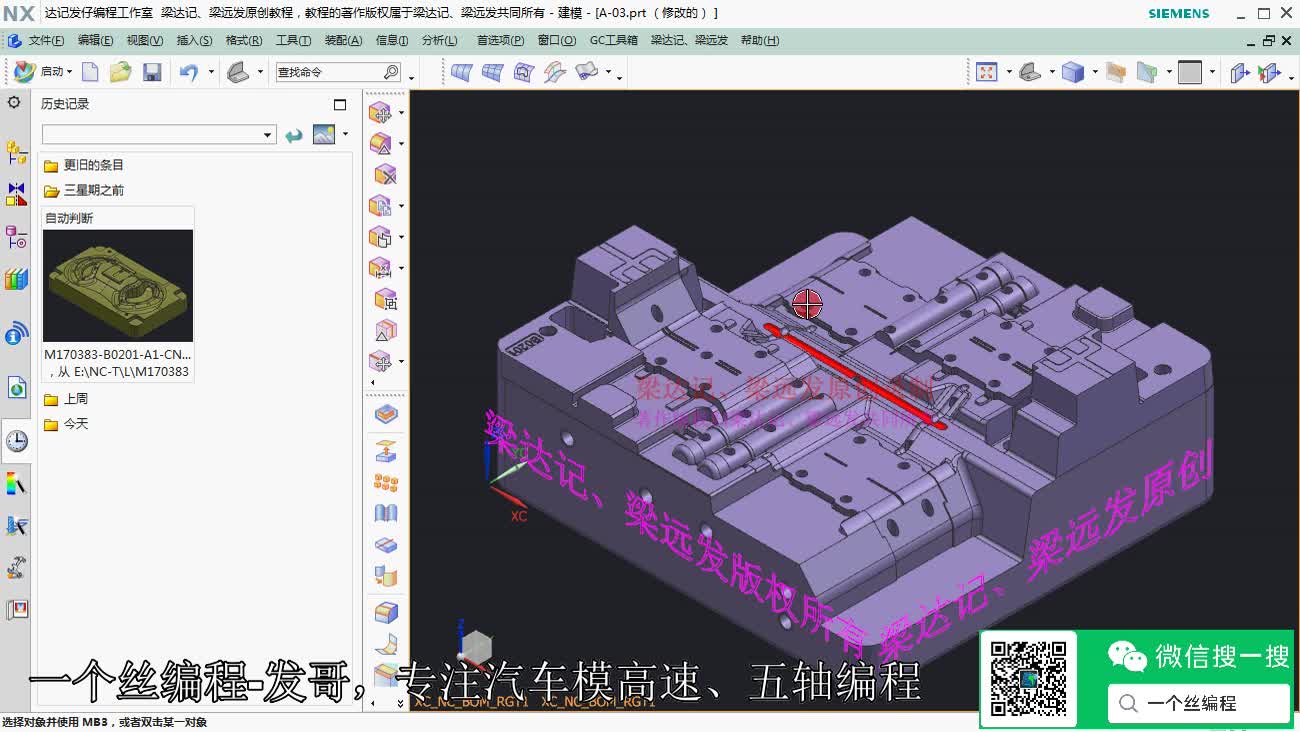Click the view orientation icon in the top right toolbar
This screenshot has height=732, width=1300.
[1030, 72]
